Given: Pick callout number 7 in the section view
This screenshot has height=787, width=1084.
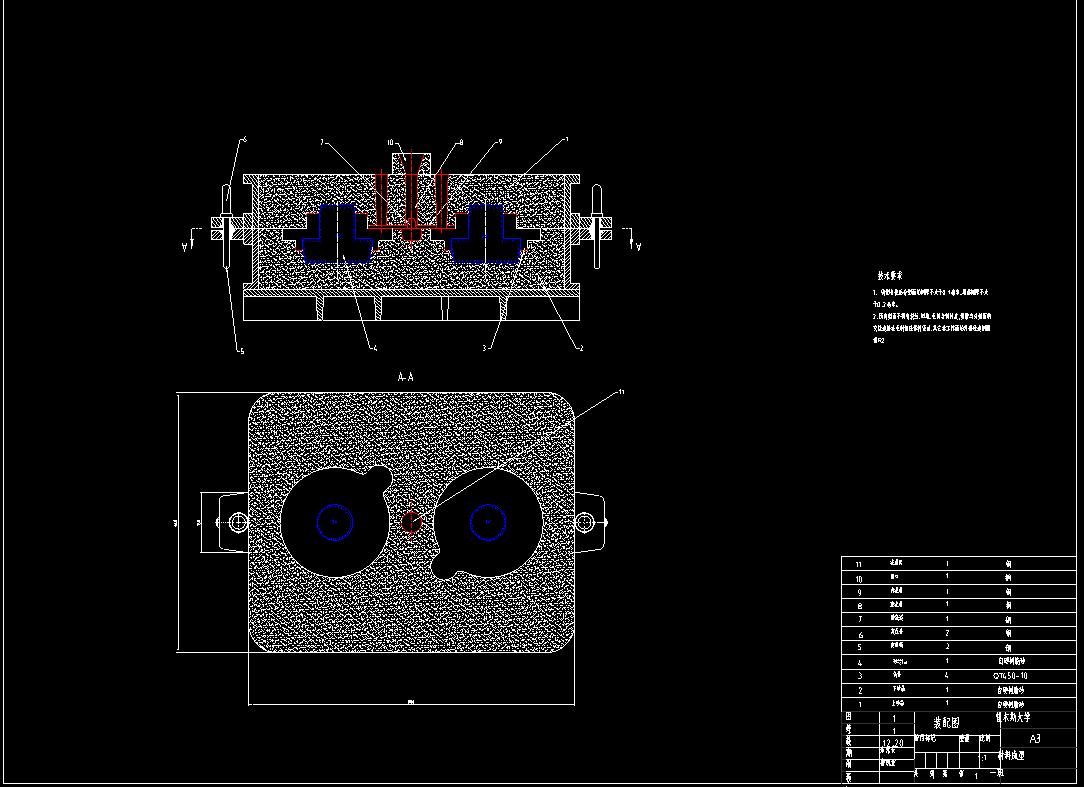Looking at the screenshot, I should [x=321, y=143].
